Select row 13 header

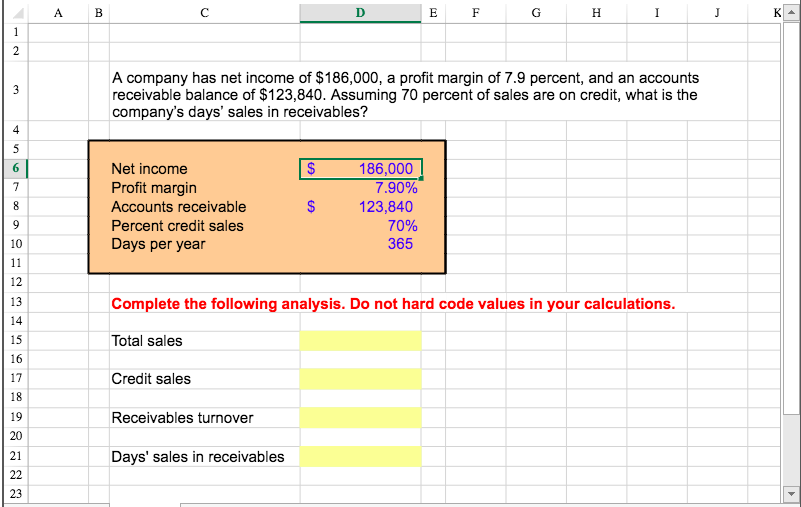[x=16, y=302]
